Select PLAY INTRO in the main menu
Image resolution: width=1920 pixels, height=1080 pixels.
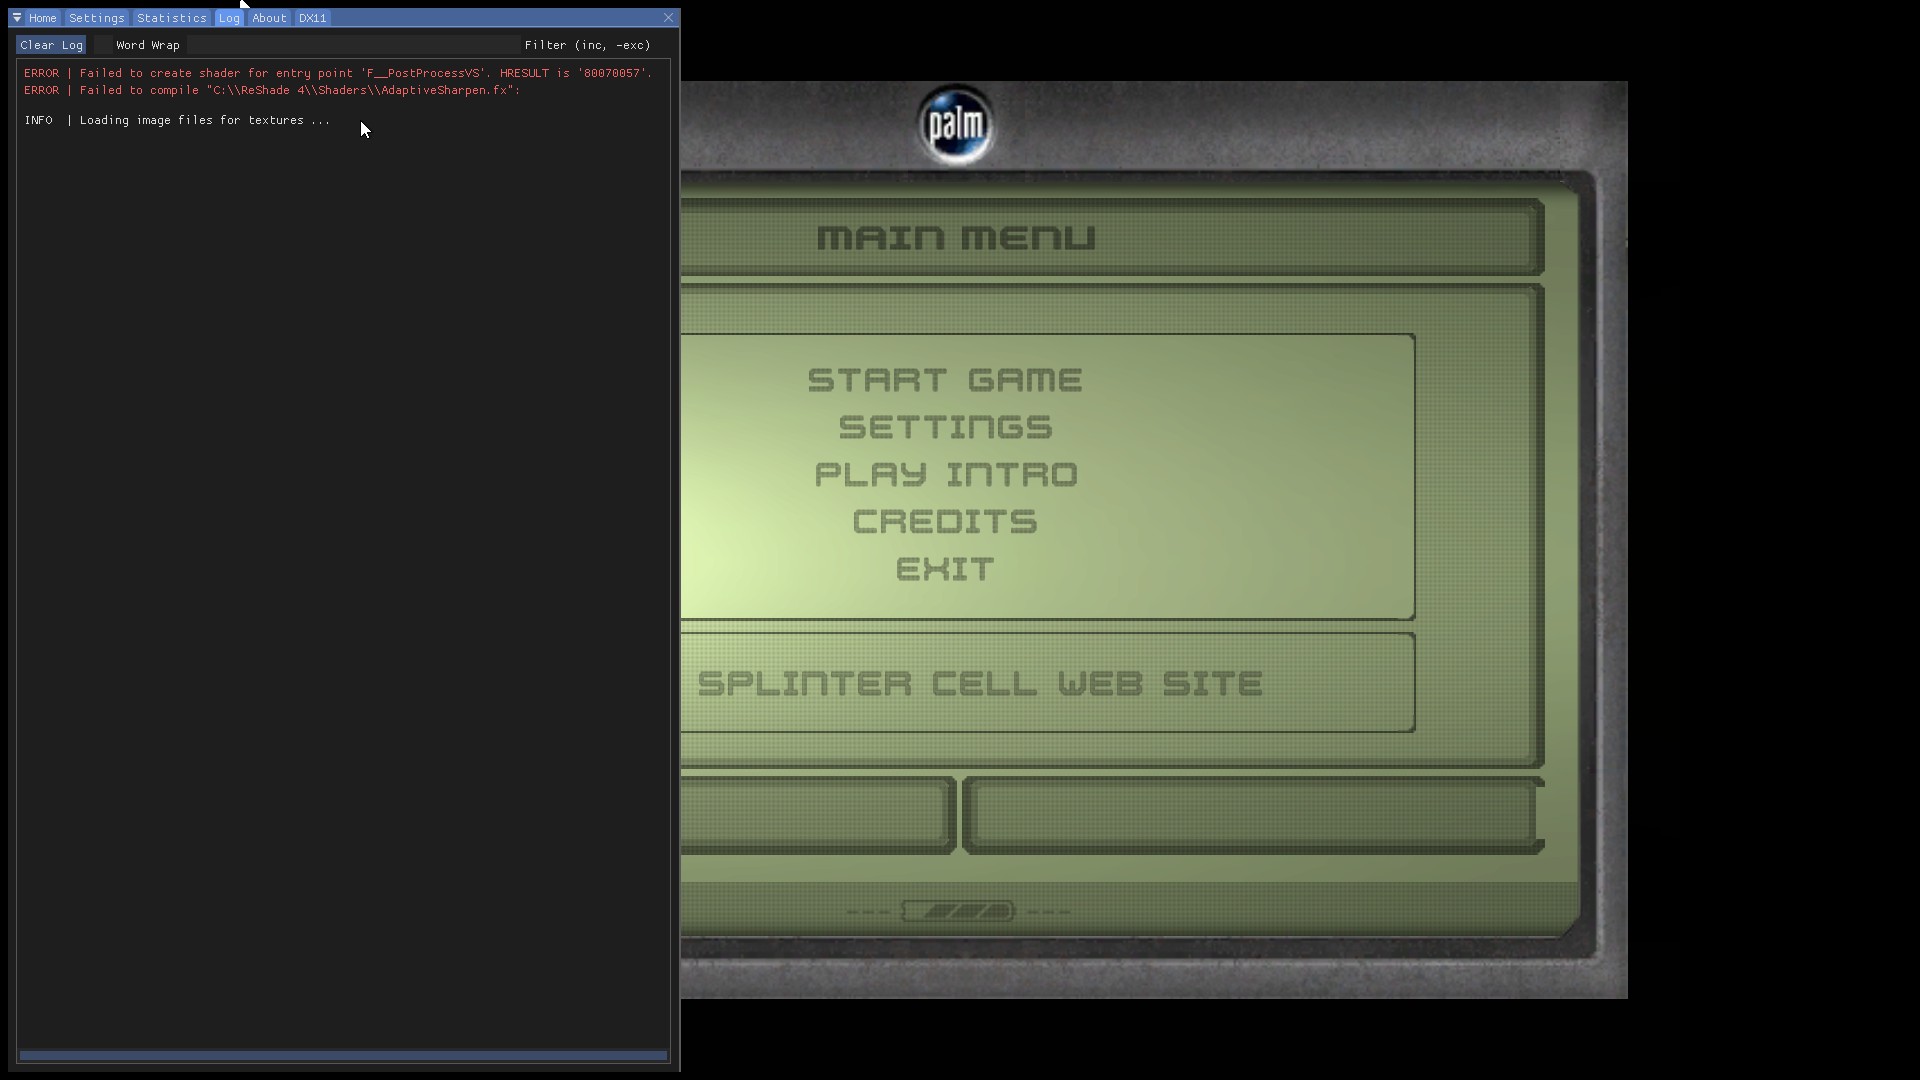(x=946, y=474)
